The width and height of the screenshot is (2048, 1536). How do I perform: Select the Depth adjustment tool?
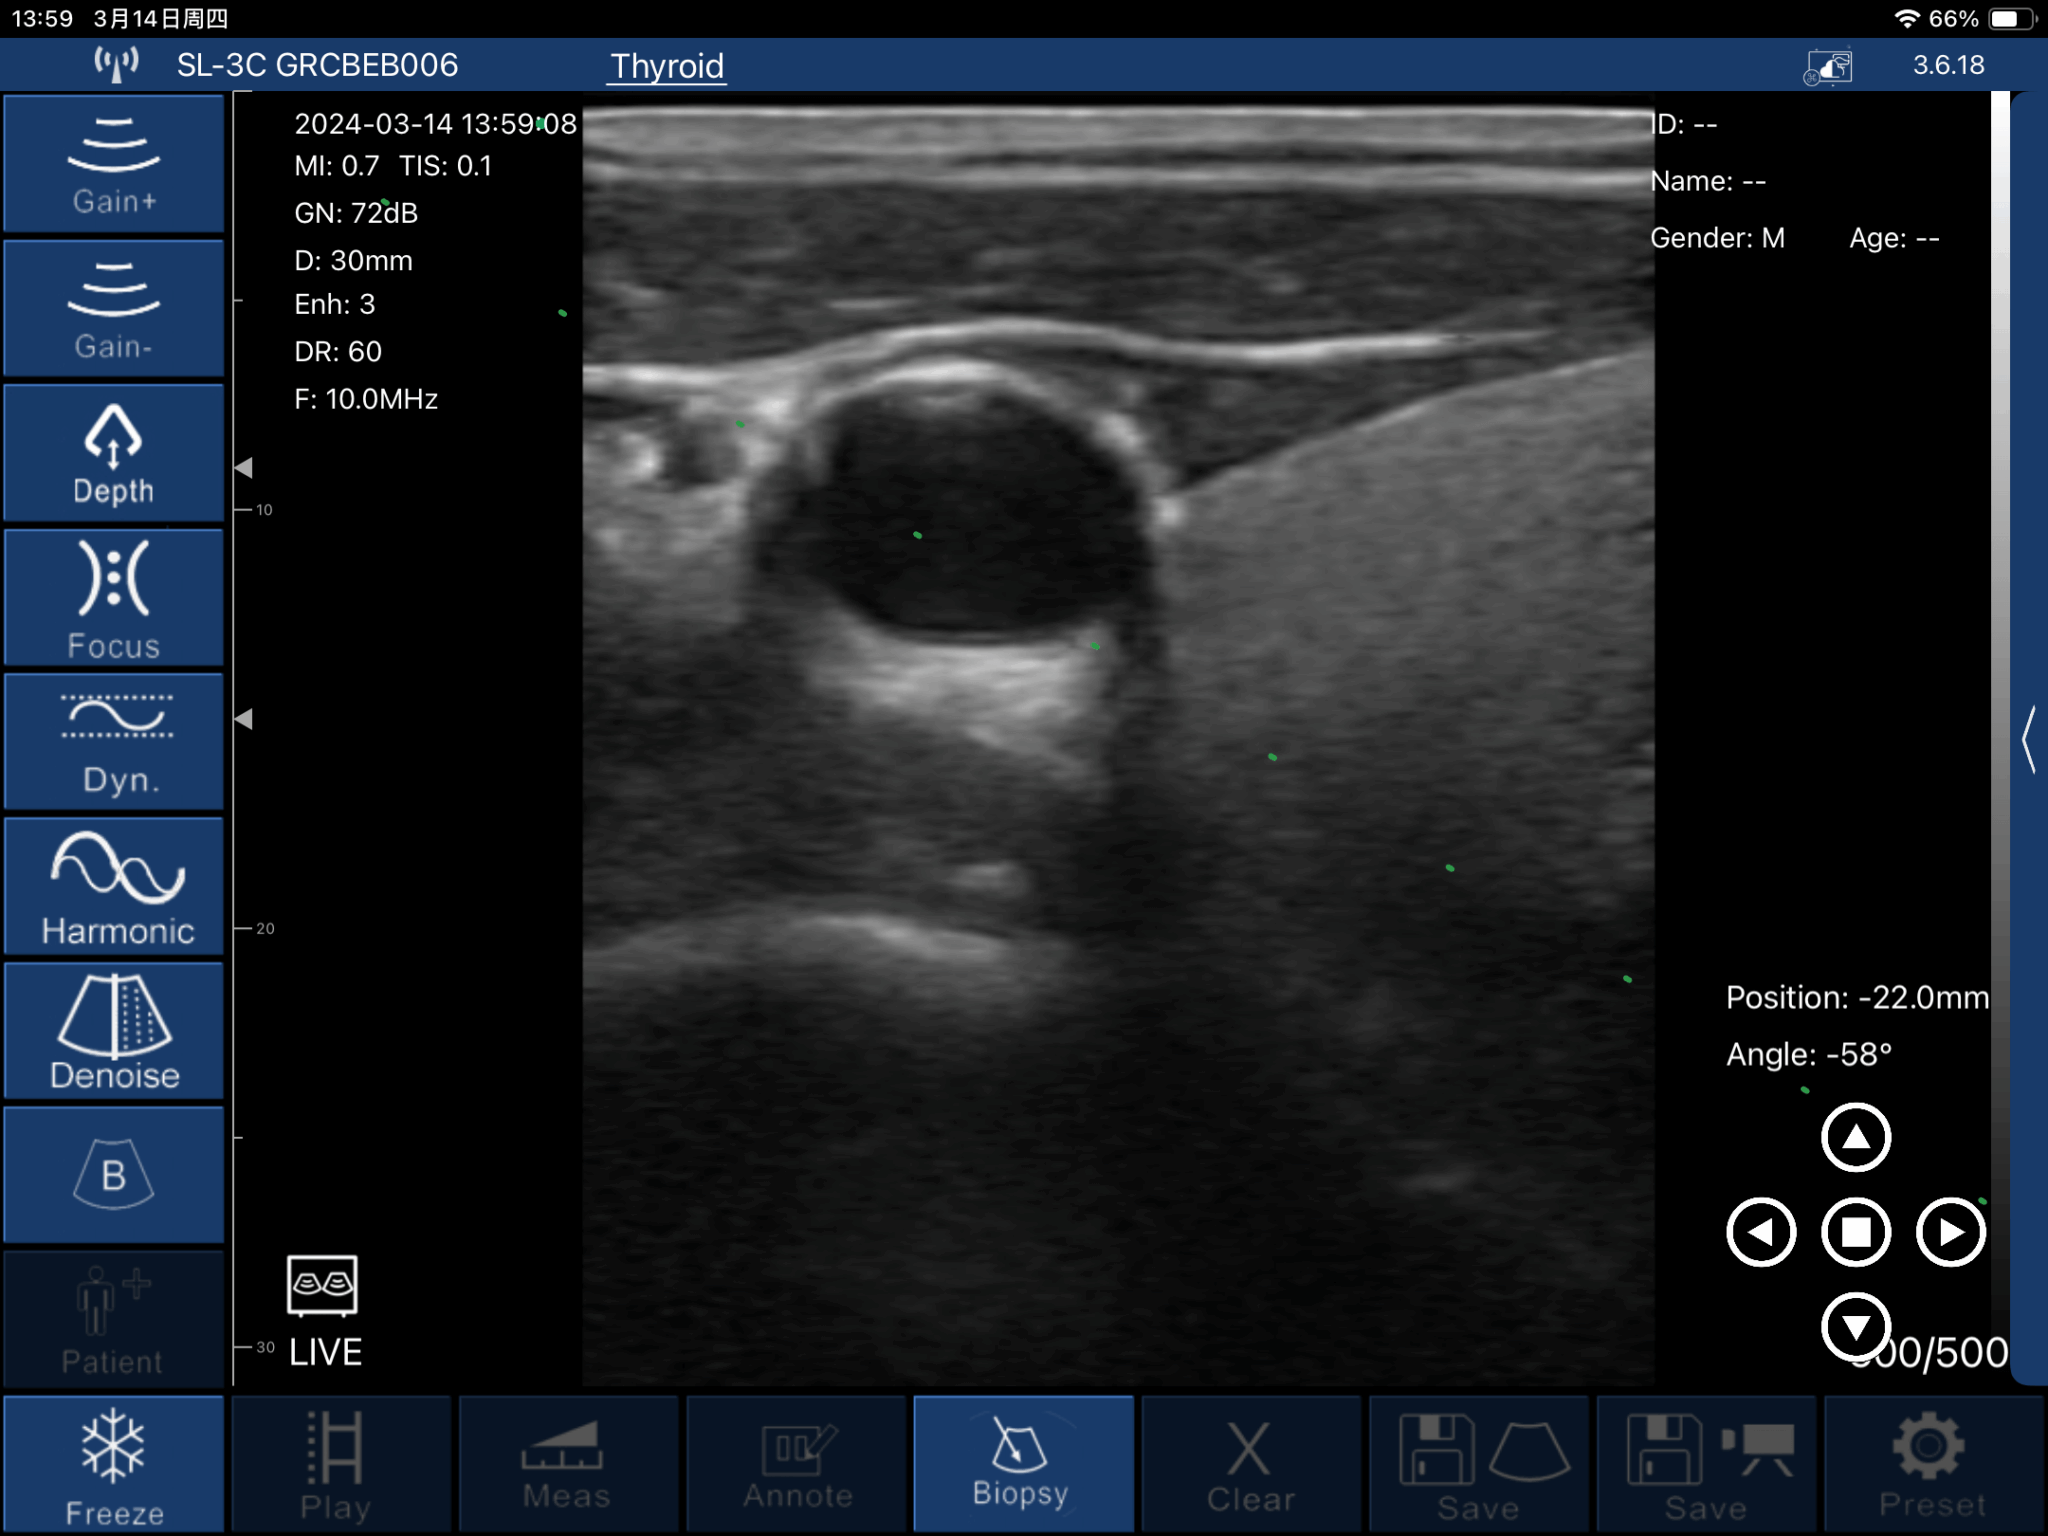click(113, 453)
